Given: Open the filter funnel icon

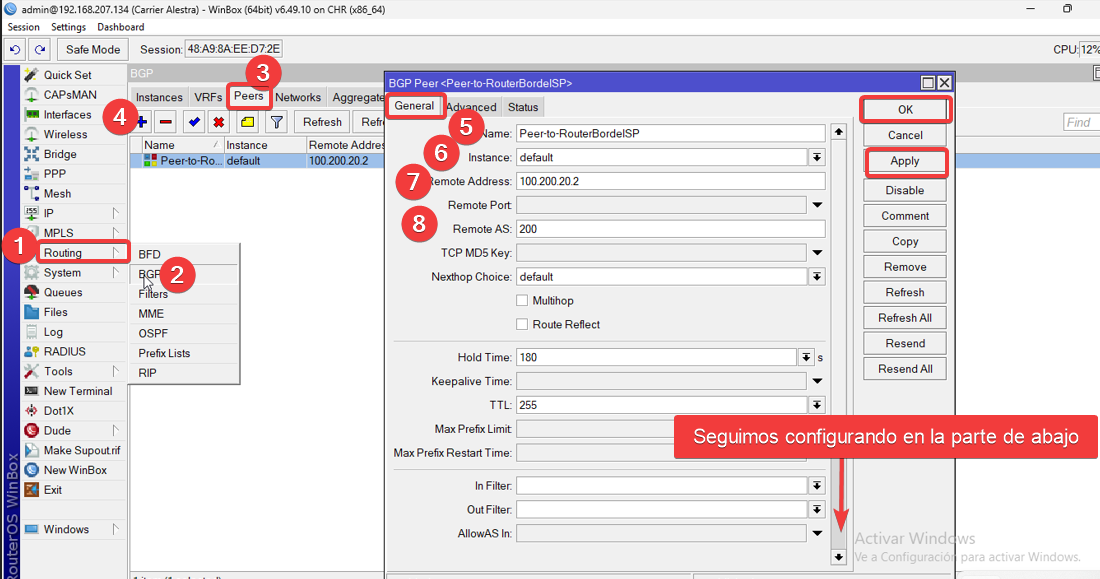Looking at the screenshot, I should click(276, 122).
